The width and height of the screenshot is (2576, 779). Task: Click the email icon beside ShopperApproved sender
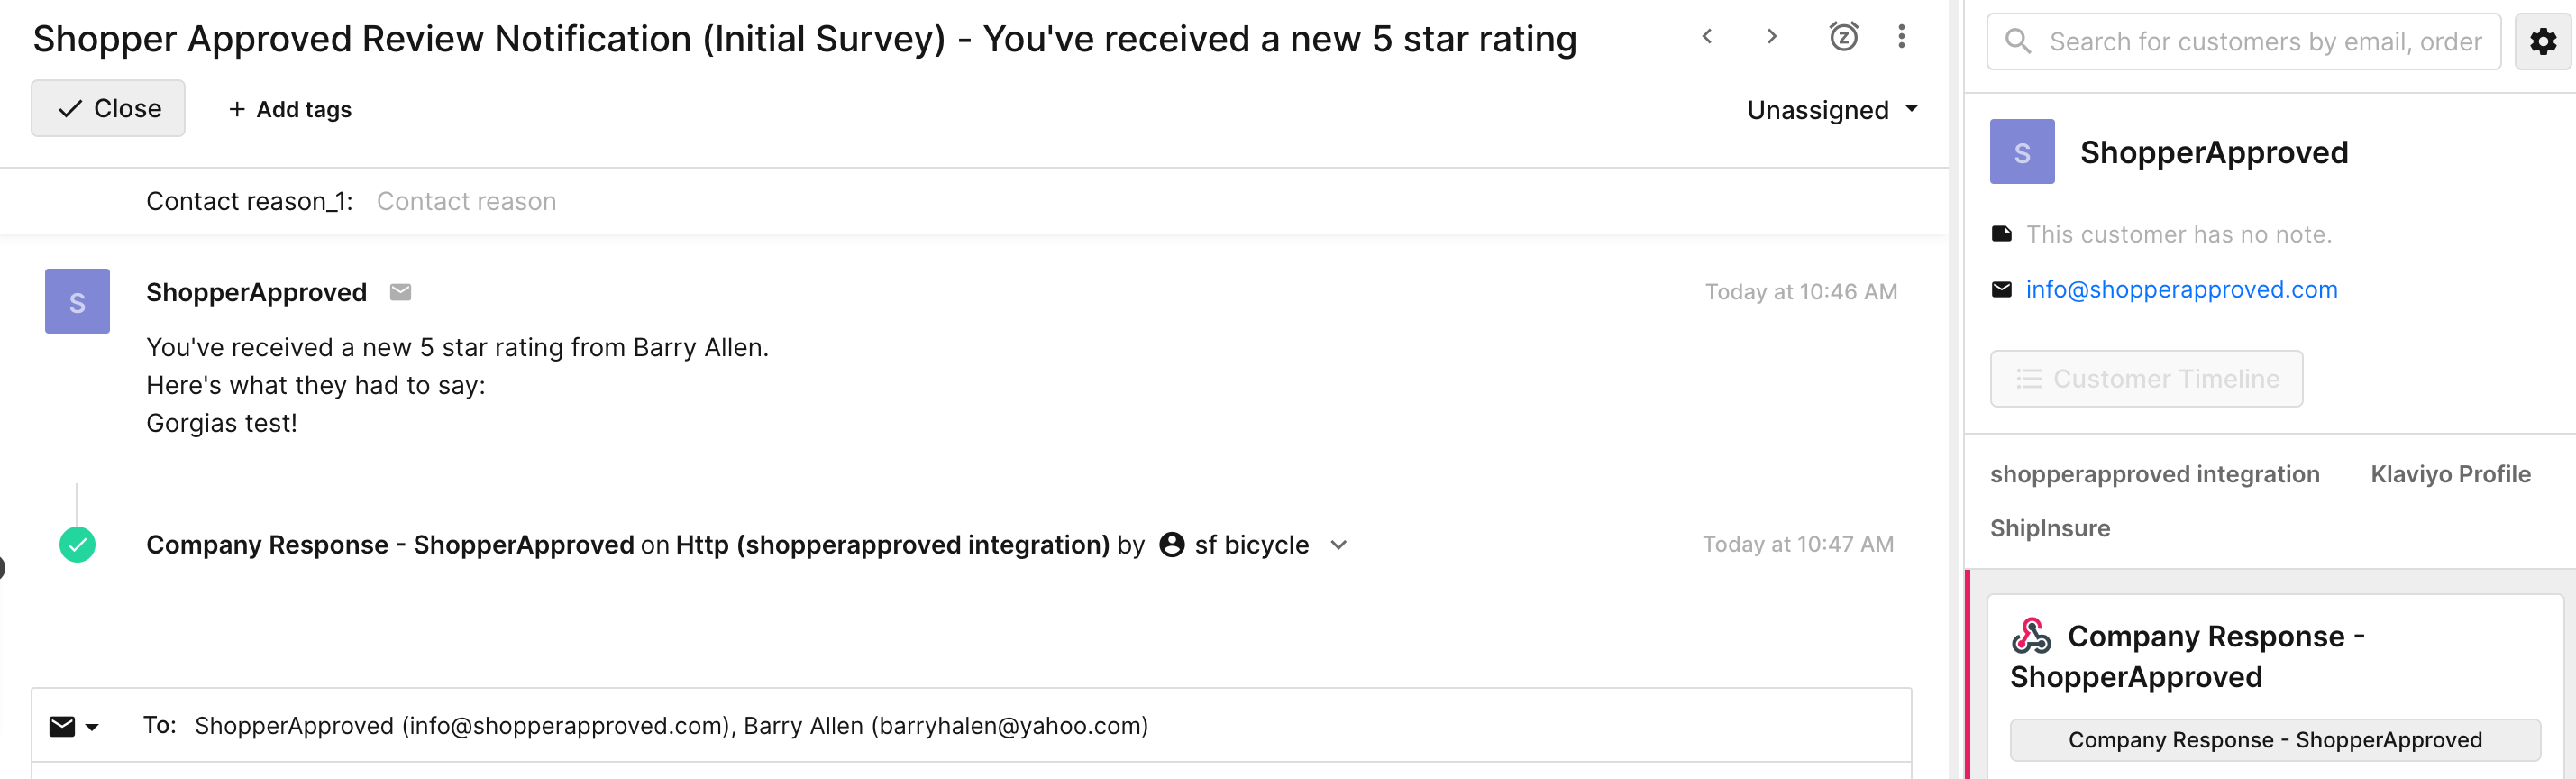coord(401,292)
